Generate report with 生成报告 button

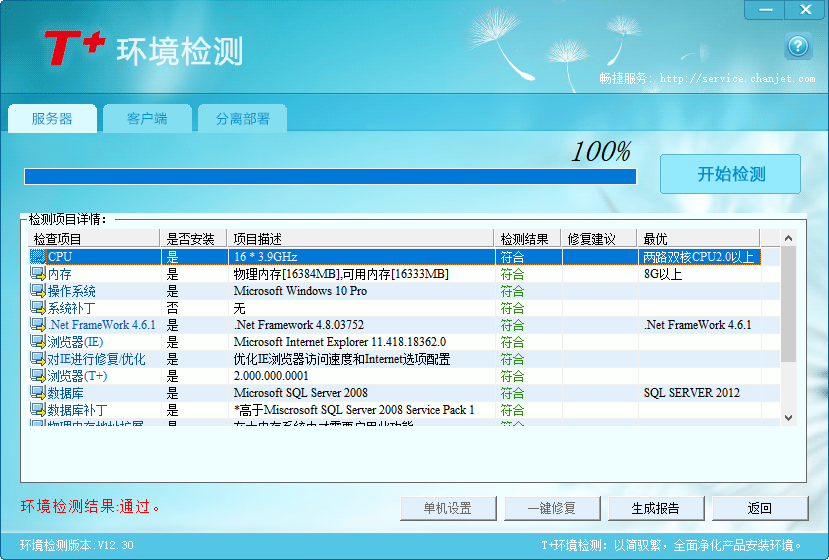656,508
